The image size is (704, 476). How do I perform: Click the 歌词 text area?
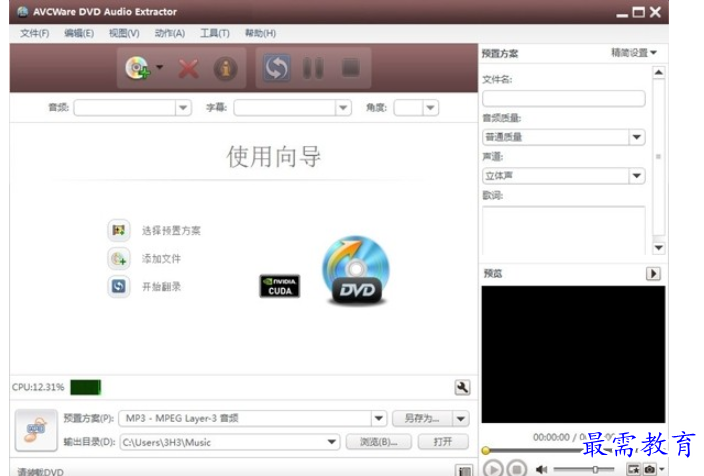click(564, 231)
